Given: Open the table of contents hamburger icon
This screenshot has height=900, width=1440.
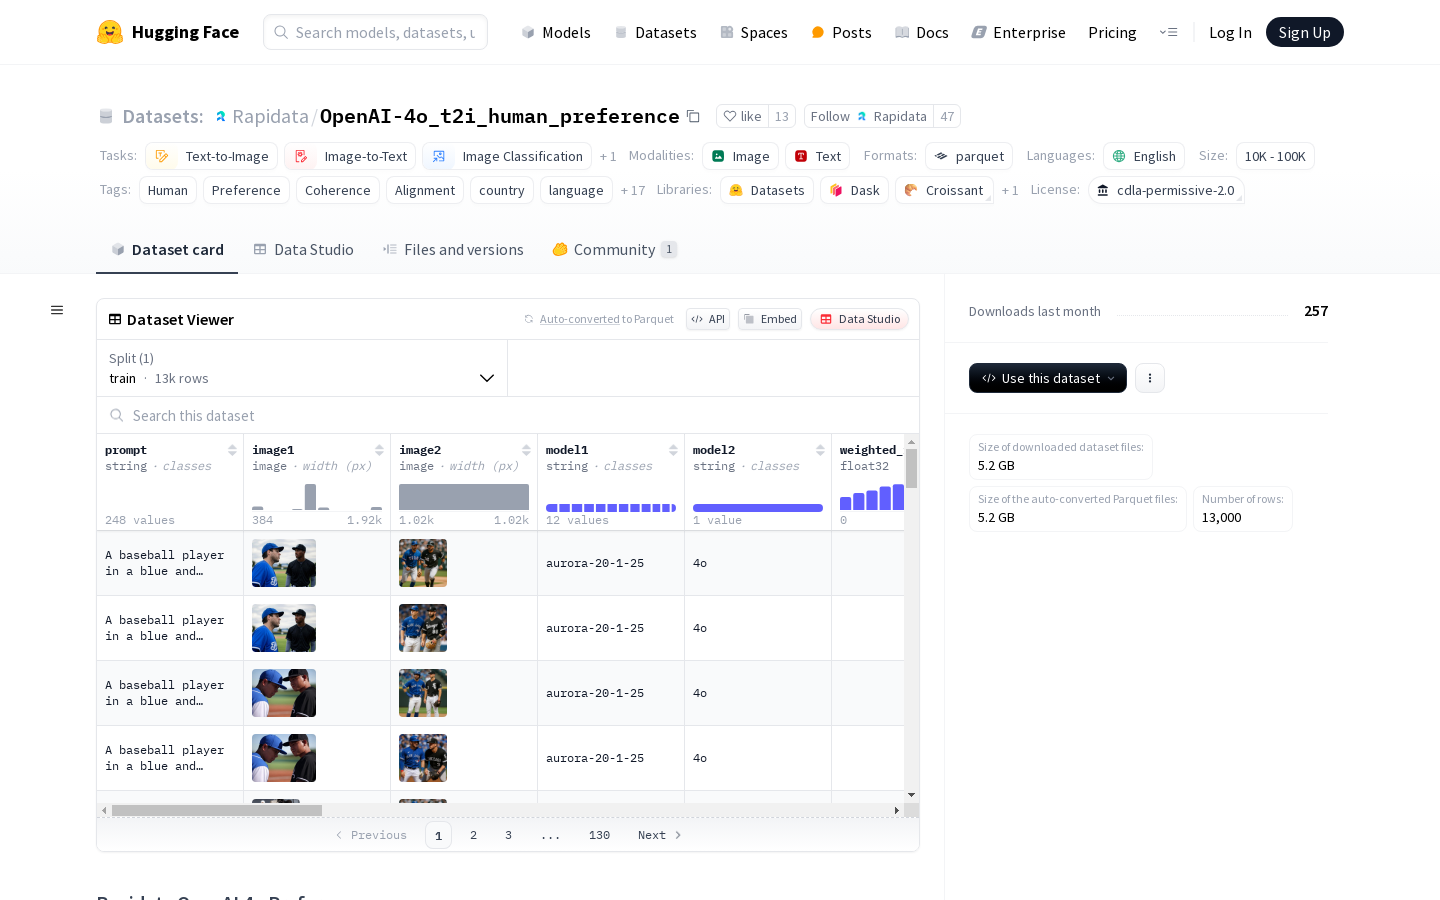Looking at the screenshot, I should [x=57, y=310].
